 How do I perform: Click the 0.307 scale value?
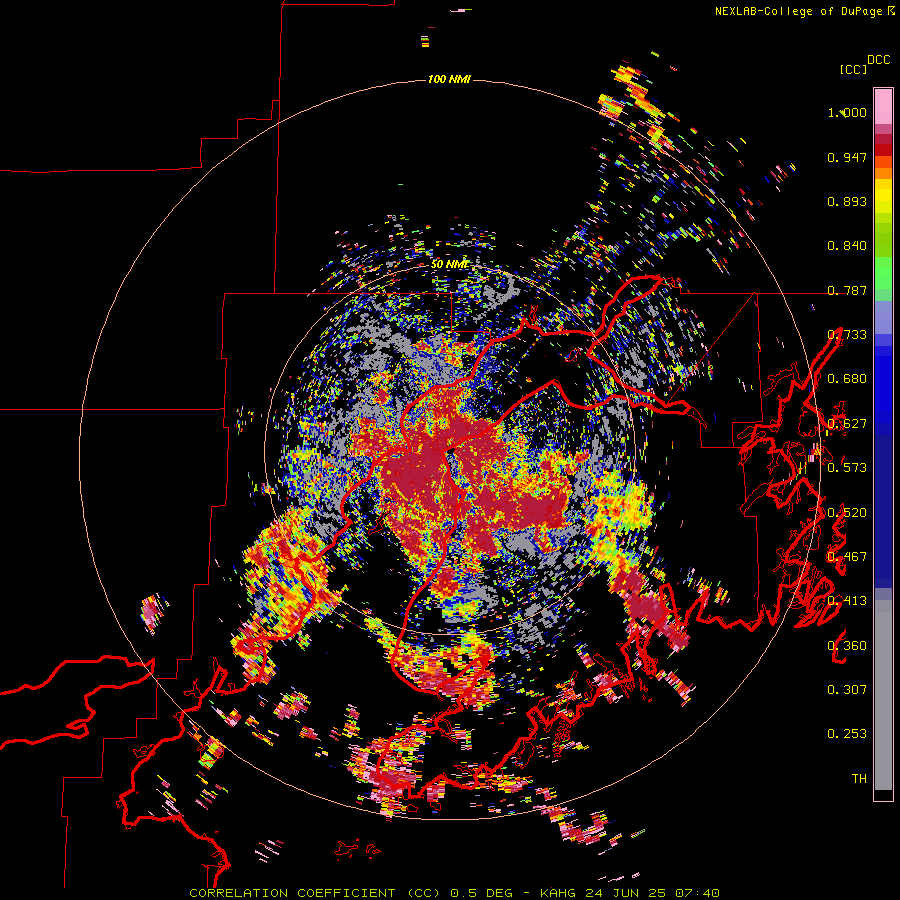[847, 690]
